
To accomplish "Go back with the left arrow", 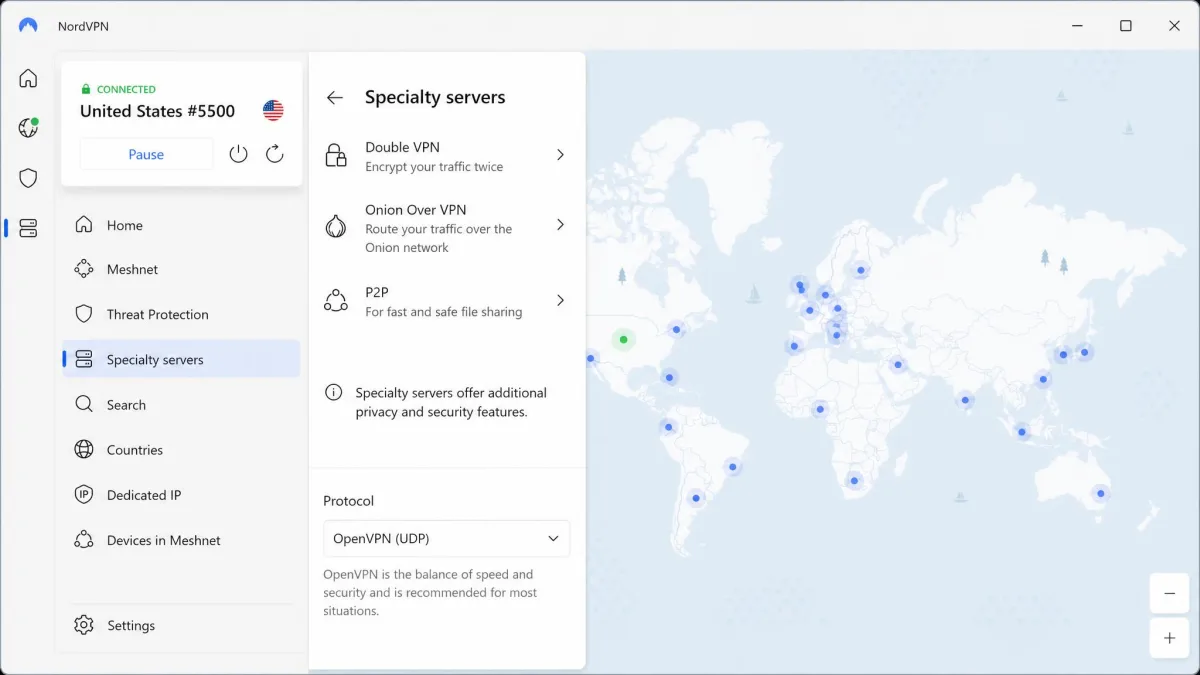I will (x=335, y=97).
